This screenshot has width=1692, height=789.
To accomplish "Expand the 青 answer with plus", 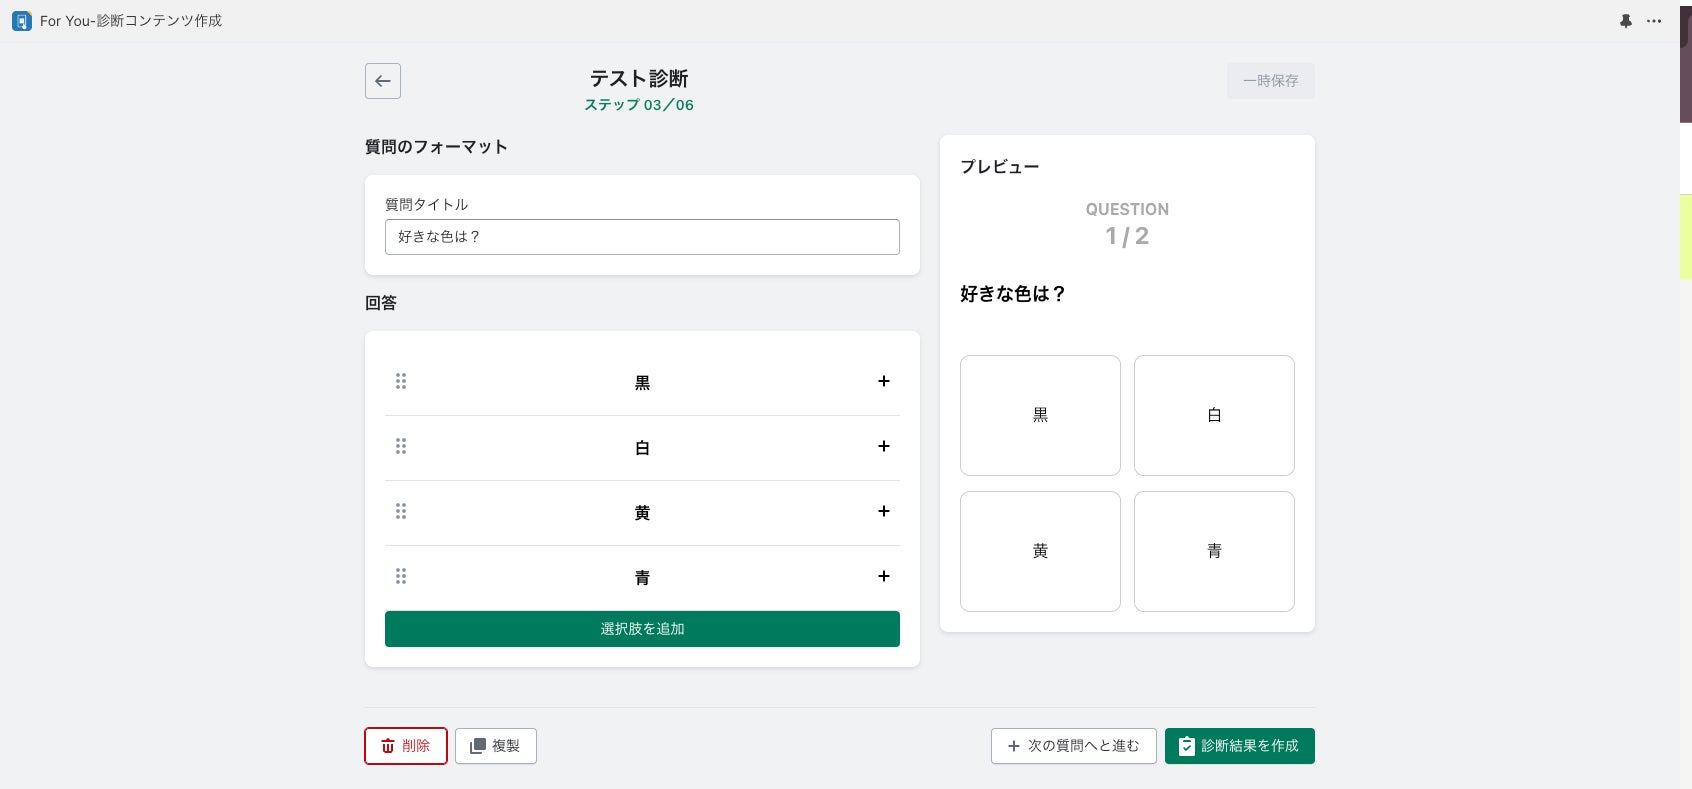I will [x=884, y=576].
